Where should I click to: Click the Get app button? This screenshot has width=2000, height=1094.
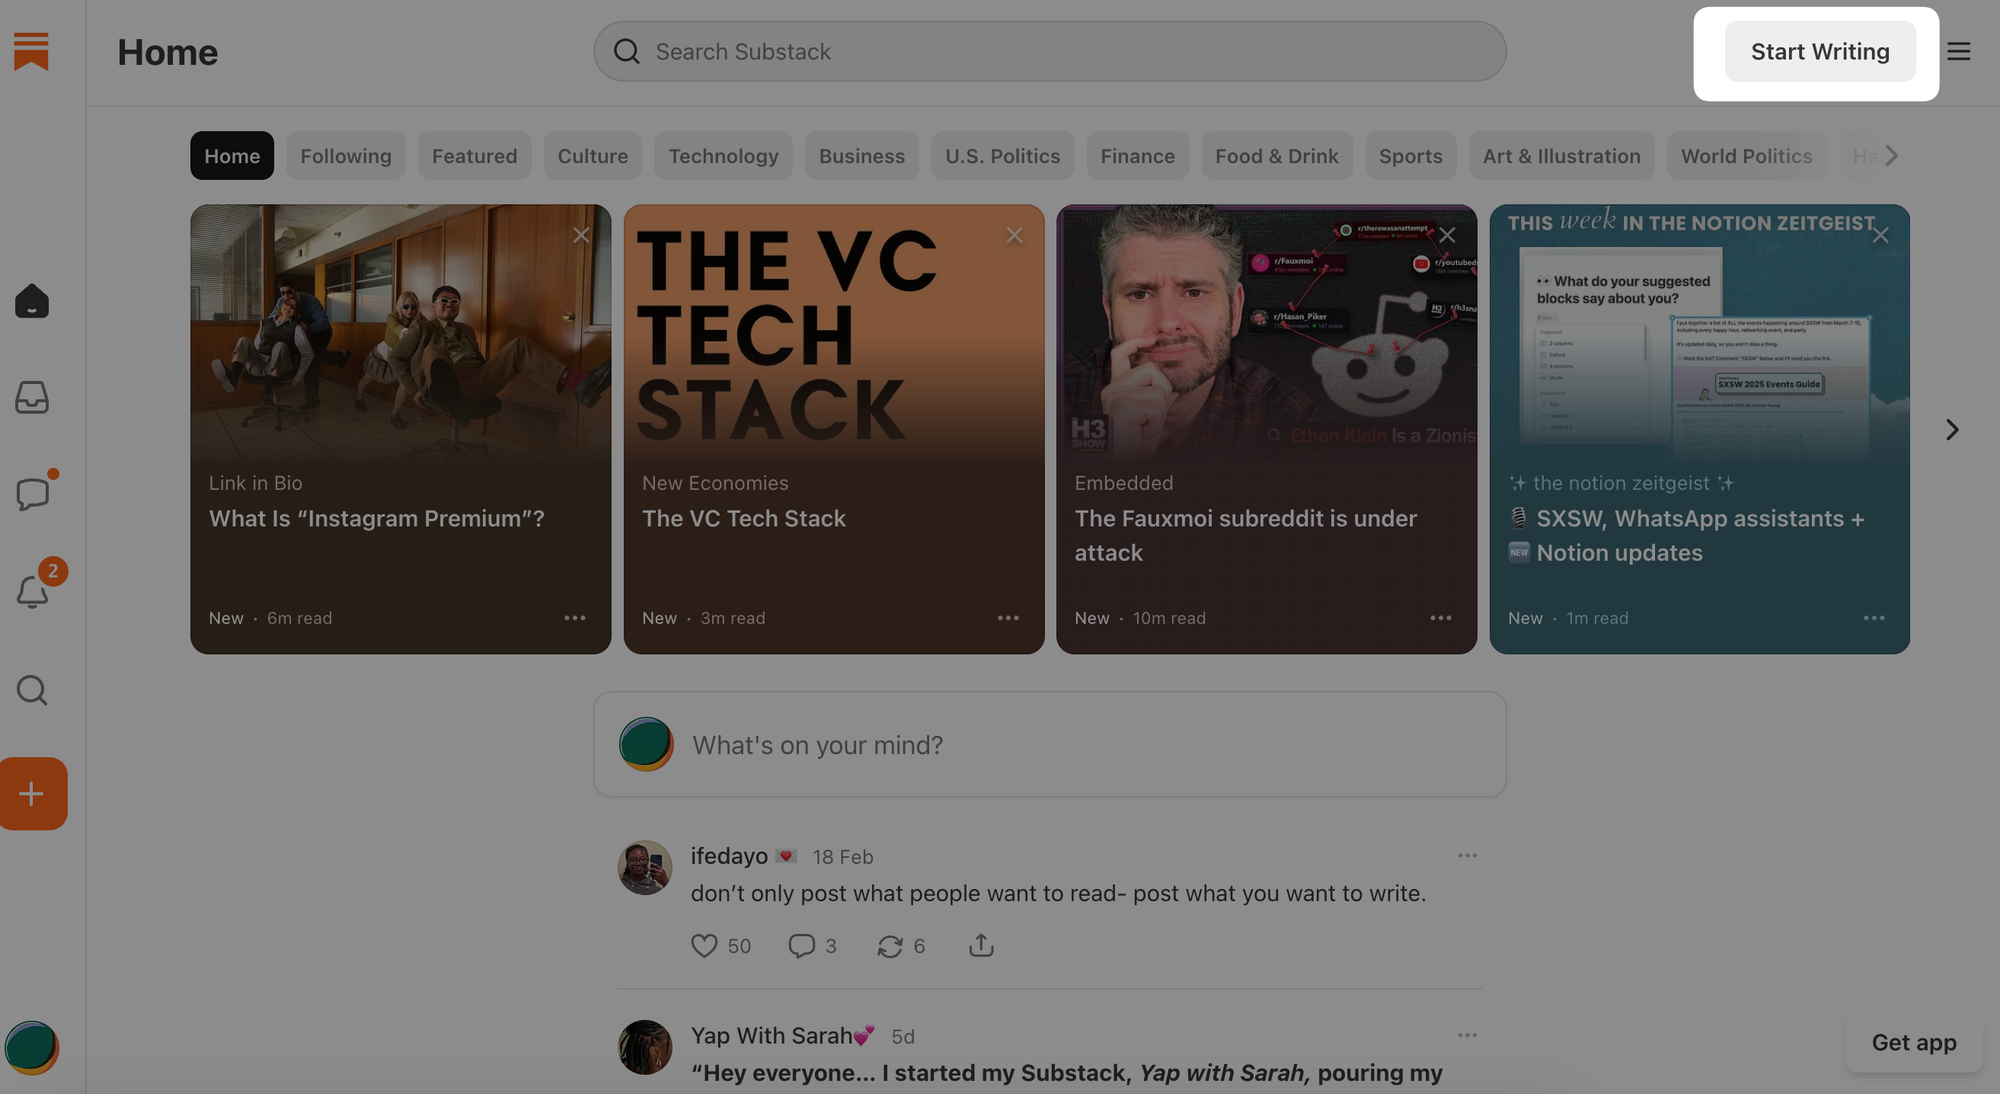(x=1913, y=1043)
